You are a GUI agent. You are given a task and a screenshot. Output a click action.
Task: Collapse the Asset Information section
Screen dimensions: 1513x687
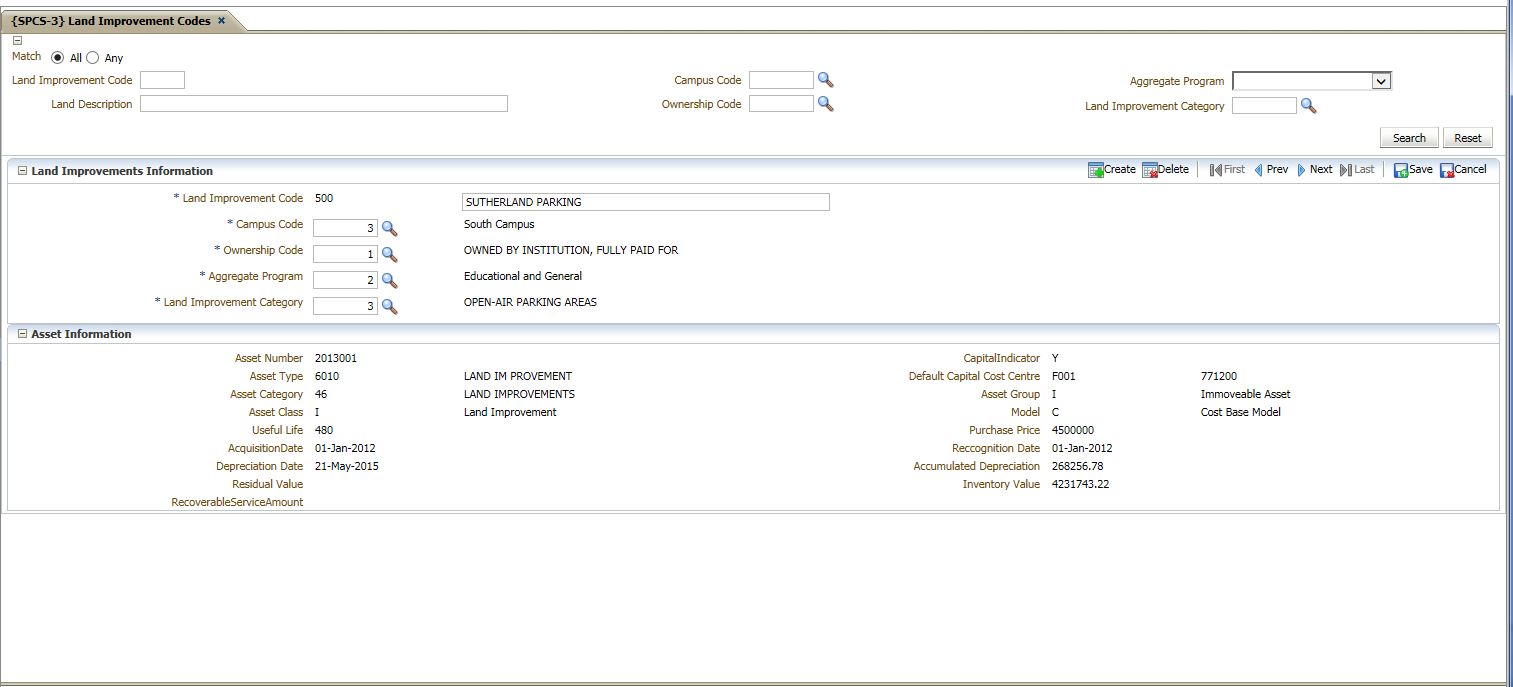pyautogui.click(x=22, y=334)
